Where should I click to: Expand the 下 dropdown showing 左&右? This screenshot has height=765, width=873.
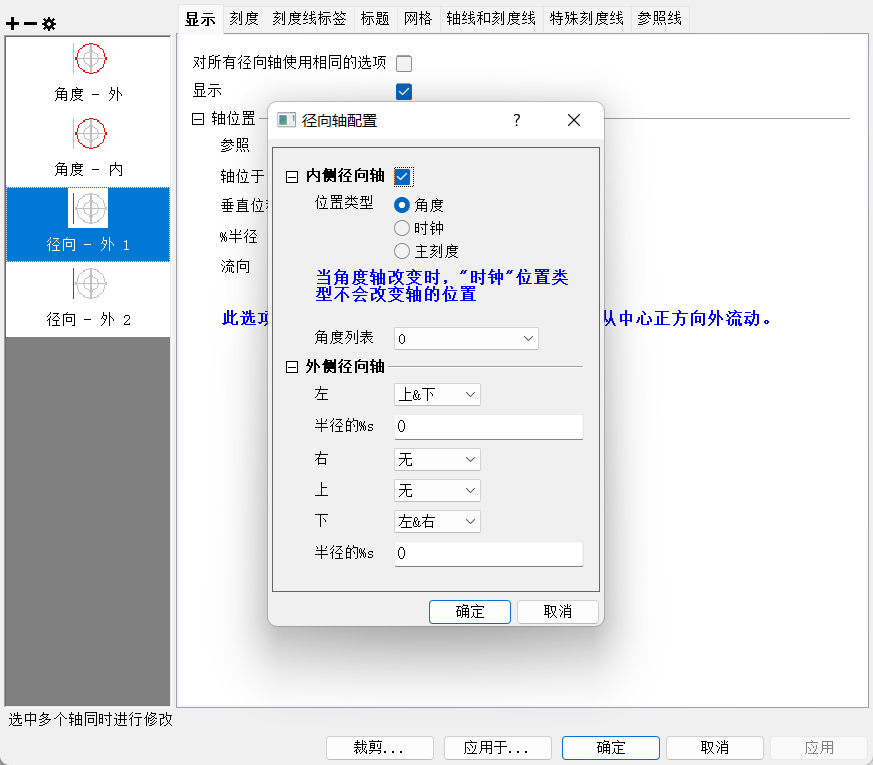point(437,522)
